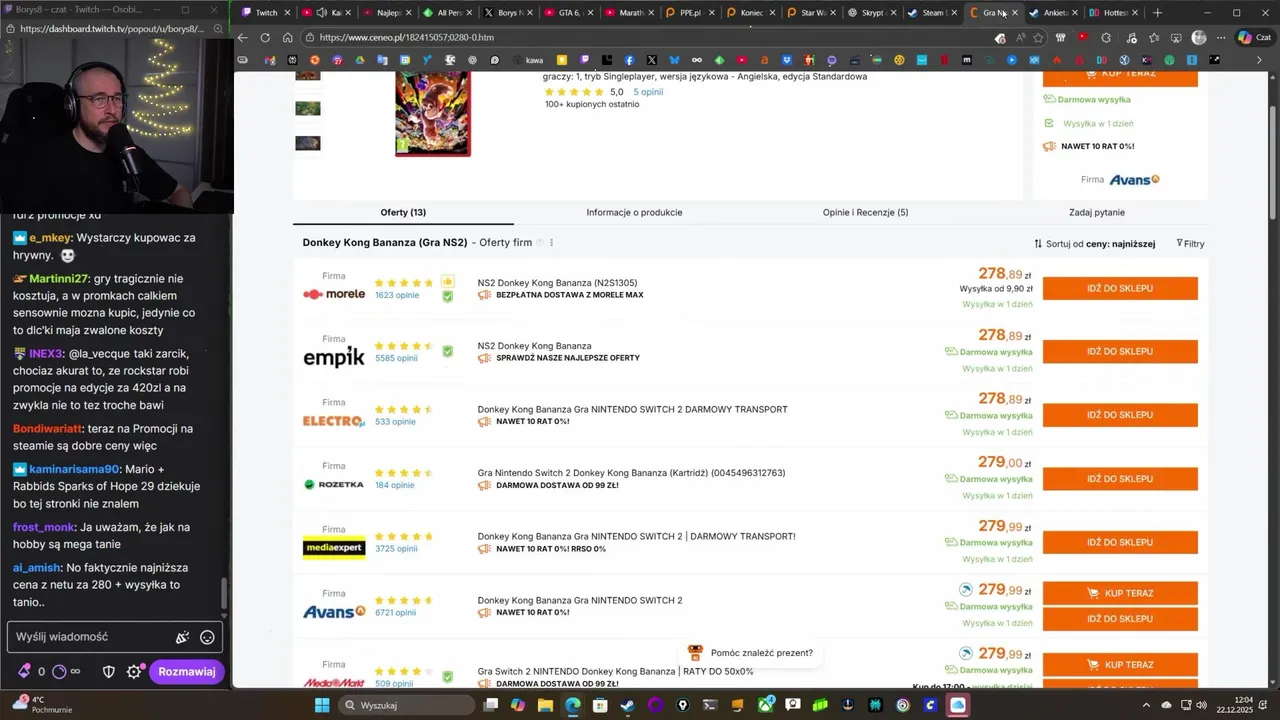Click KUP TERAZ in the Avans row
This screenshot has height=720, width=1280.
point(1120,593)
